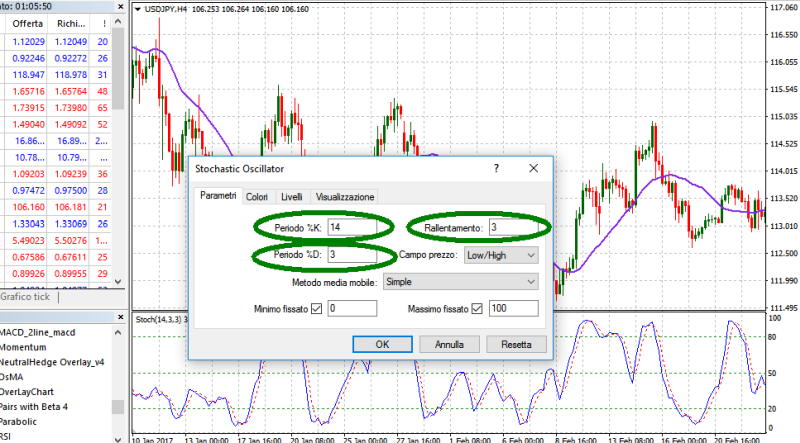Screen dimensions: 800x443
Task: Focus the Rallentamento value field
Action: tap(513, 228)
